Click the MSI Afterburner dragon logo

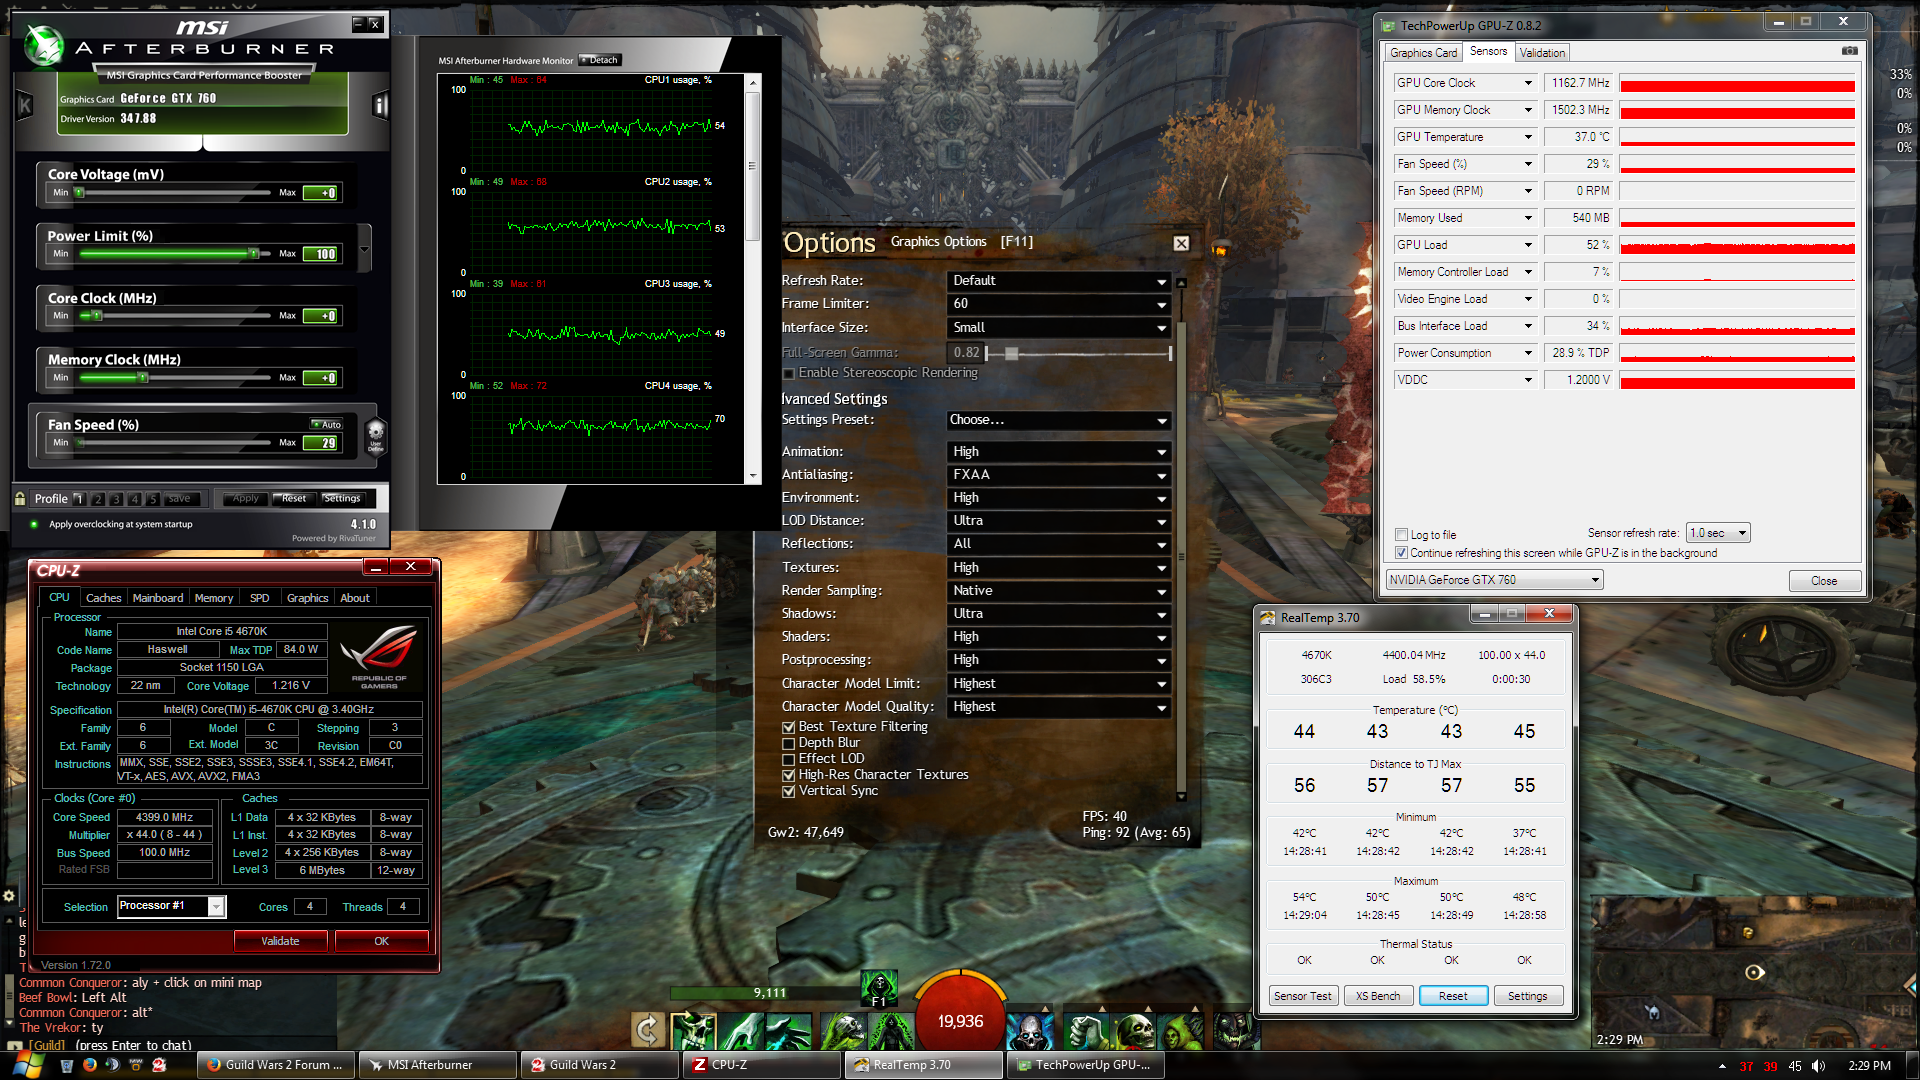coord(44,44)
